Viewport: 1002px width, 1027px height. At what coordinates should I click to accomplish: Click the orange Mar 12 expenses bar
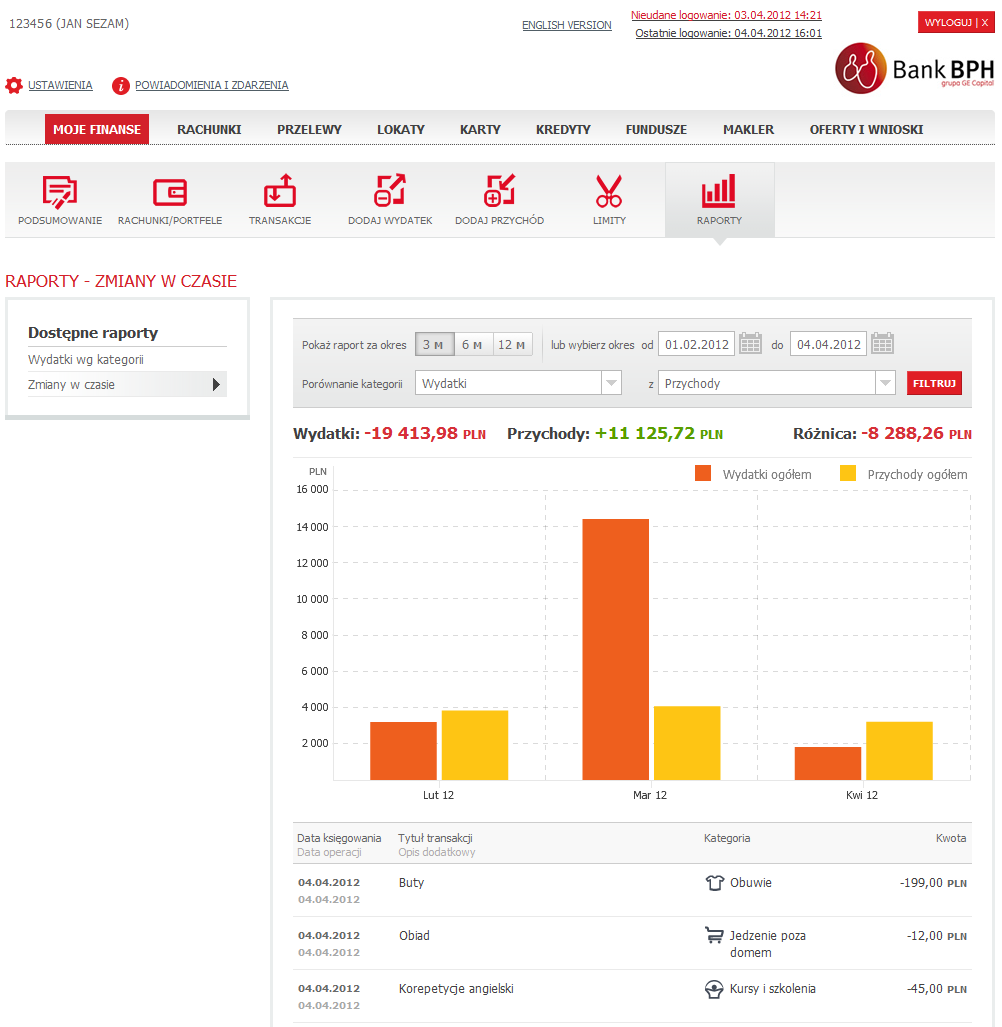(x=616, y=649)
